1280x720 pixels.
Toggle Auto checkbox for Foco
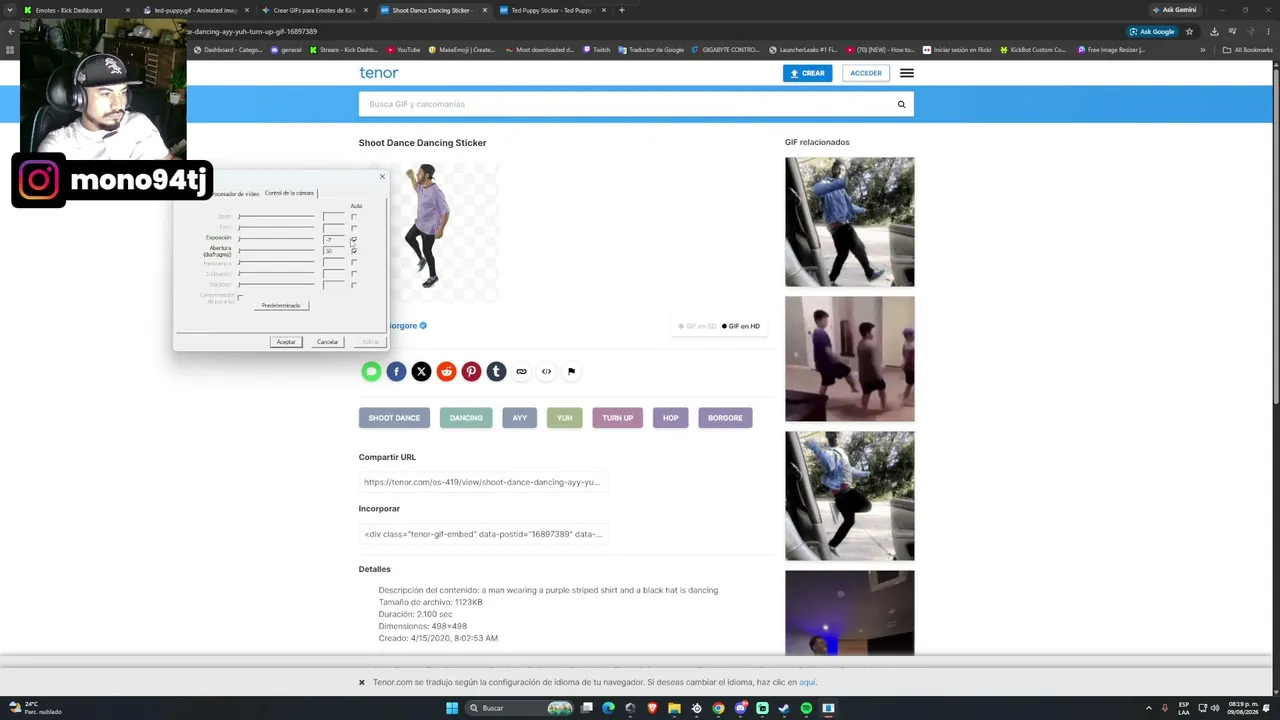coord(354,228)
